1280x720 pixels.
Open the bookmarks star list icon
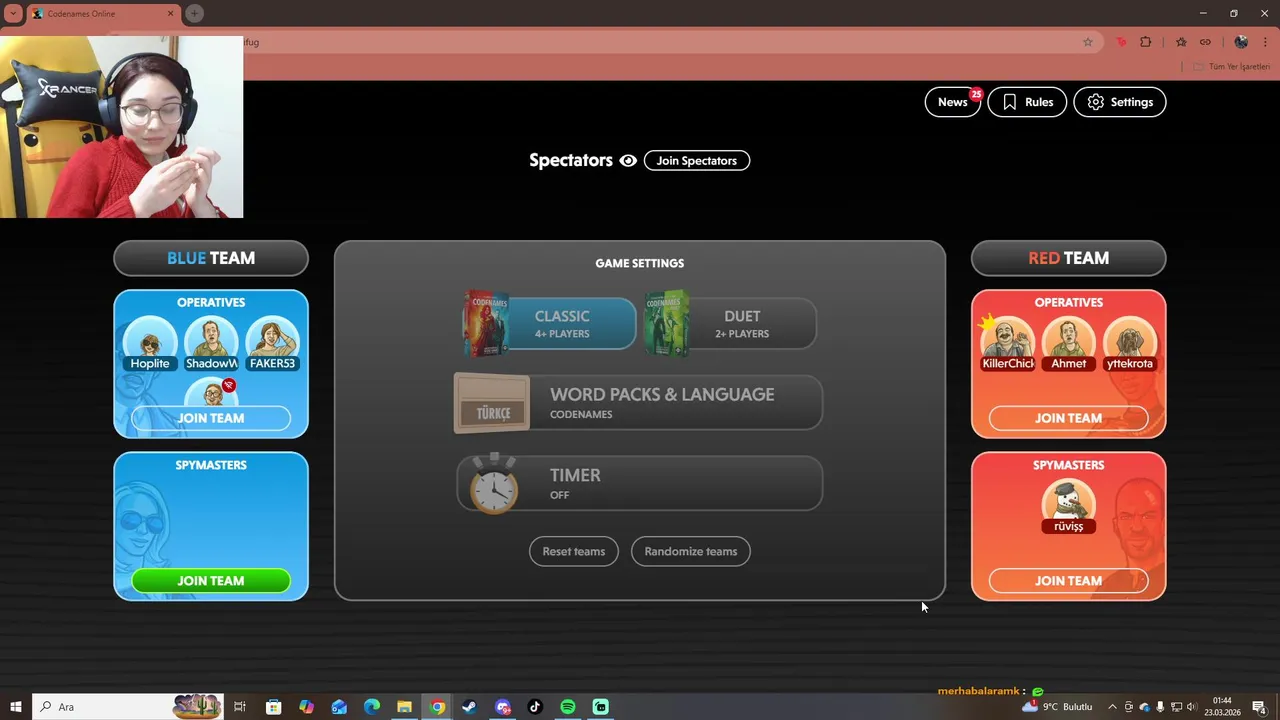point(1181,42)
